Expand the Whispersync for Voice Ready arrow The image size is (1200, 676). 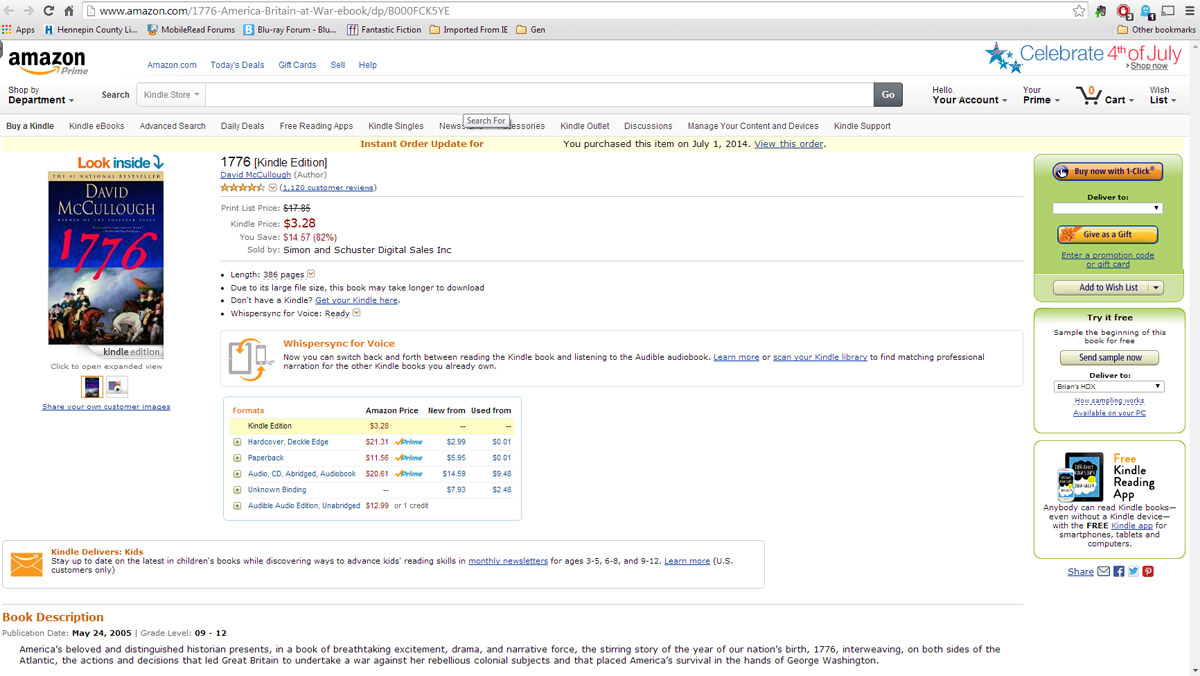(356, 313)
